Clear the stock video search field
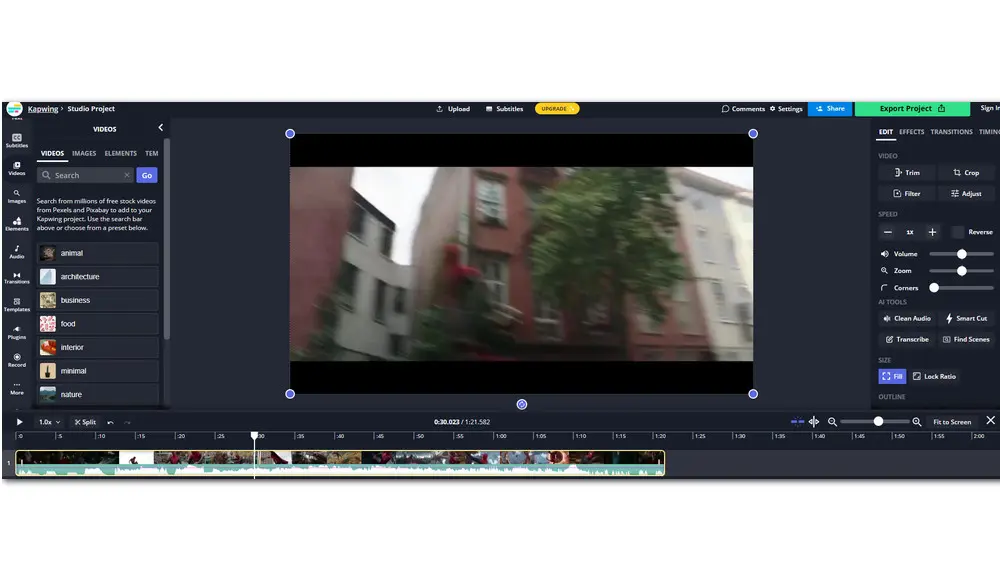The width and height of the screenshot is (1000, 580). [x=127, y=175]
